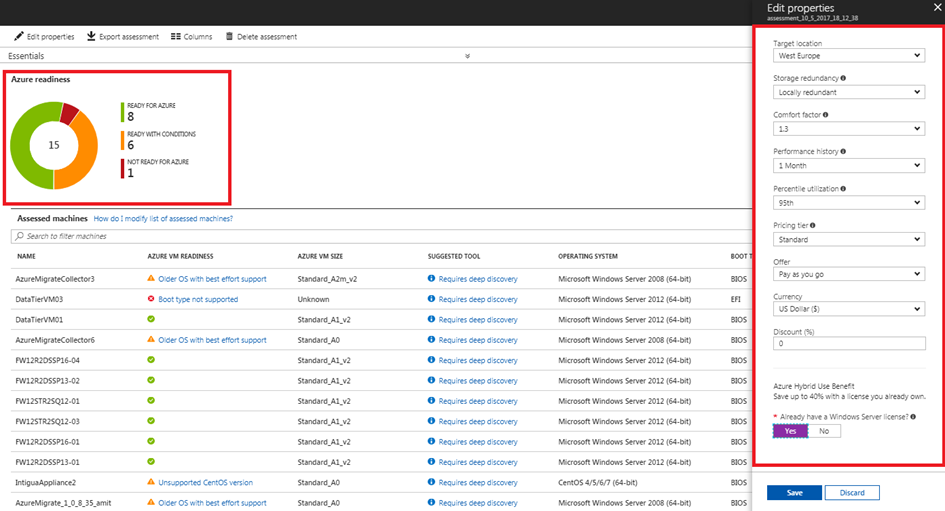The height and width of the screenshot is (511, 945).
Task: Open 'Older OS' link for AzureMigrateCollector3
Action: [x=212, y=279]
